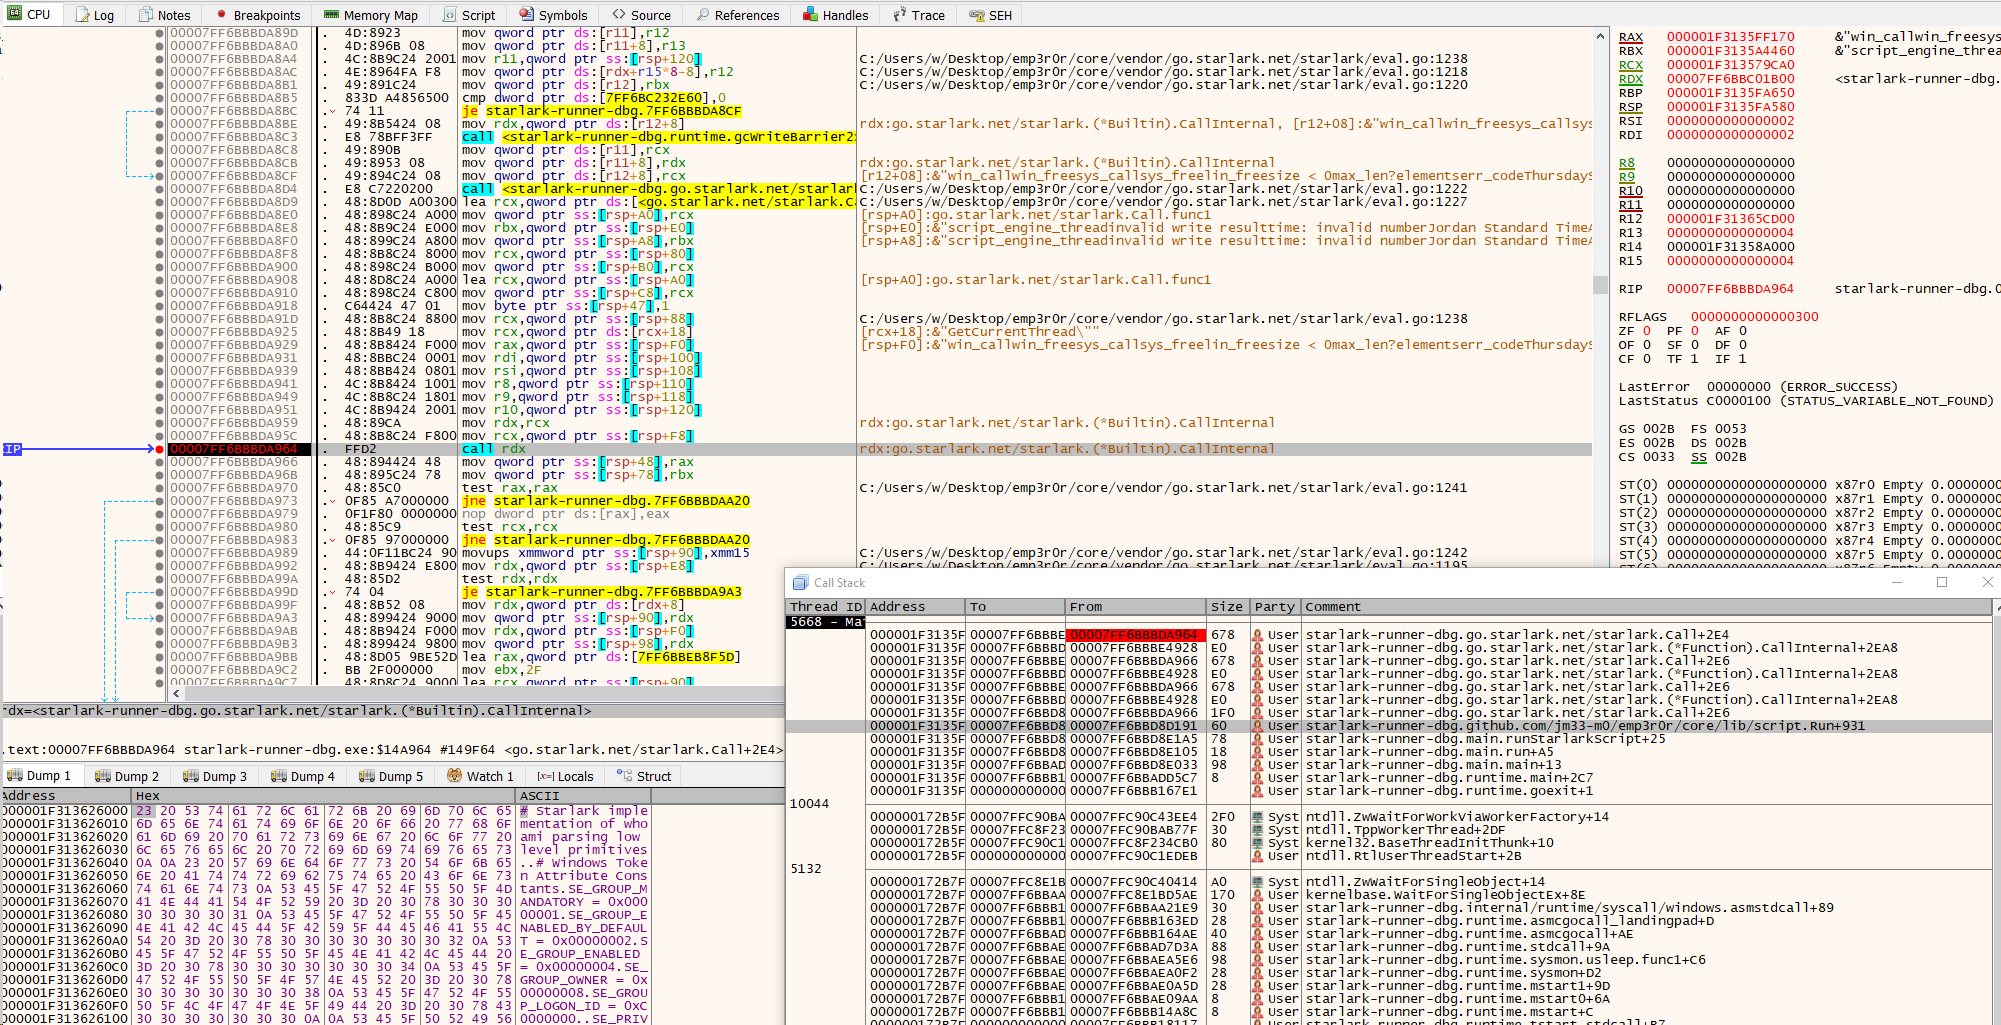Image resolution: width=2001 pixels, height=1025 pixels.
Task: Click the red dot Breakpoints tab icon
Action: tap(220, 15)
